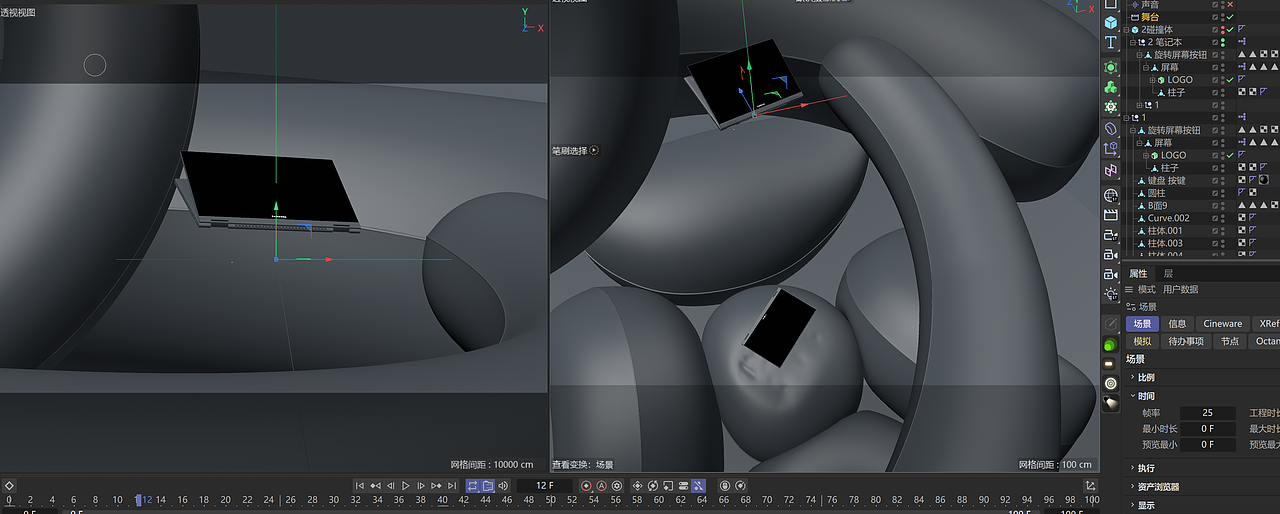Open the green Subdivision generator icon
1280x514 pixels.
[x=1111, y=67]
